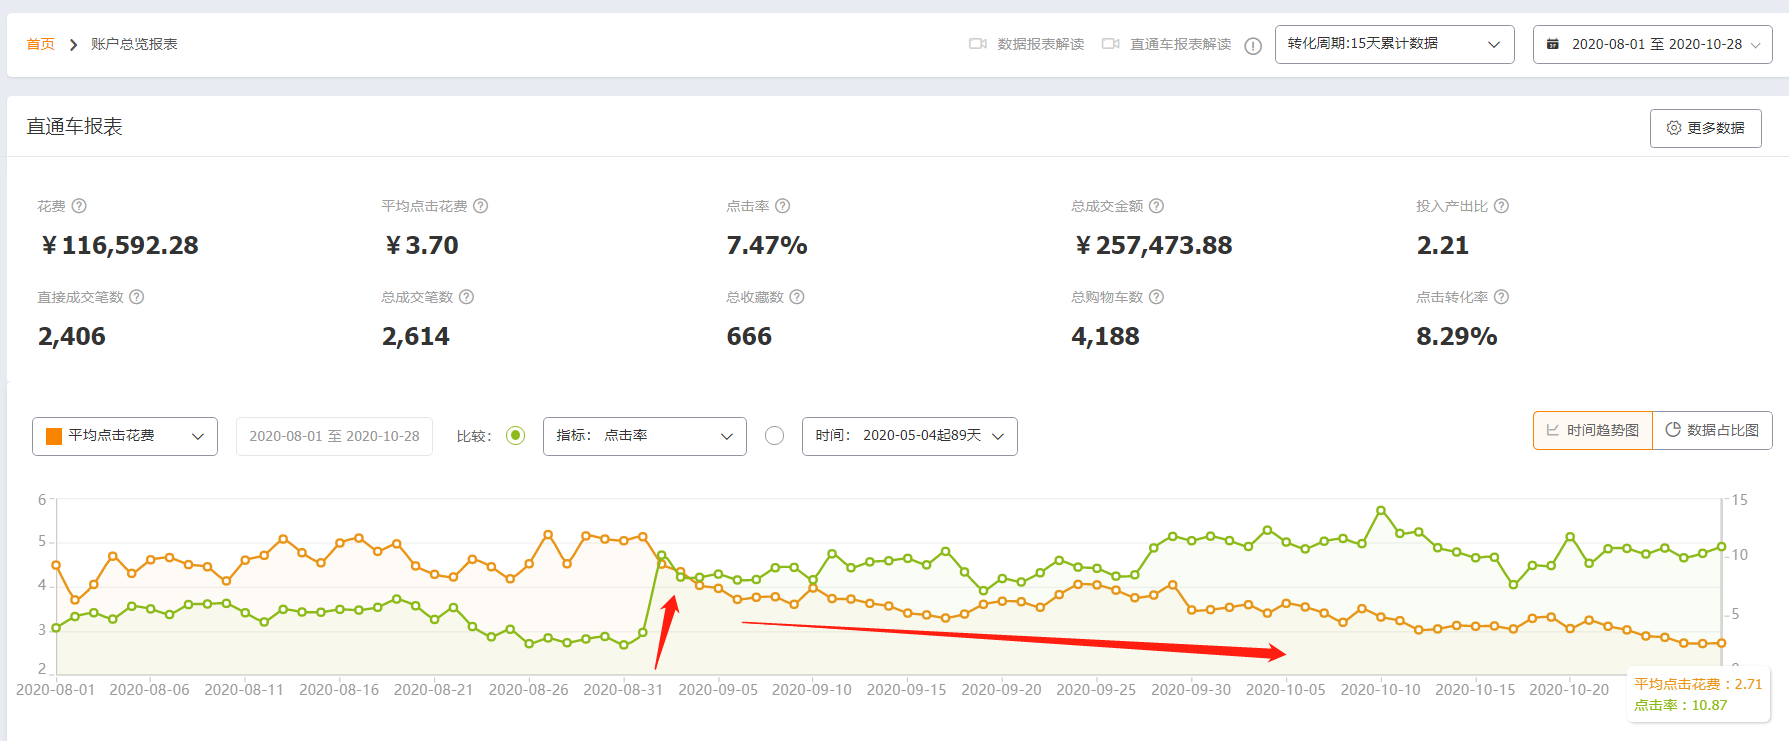The width and height of the screenshot is (1789, 741).
Task: Open the 数据报表解读 link
Action: [1041, 44]
